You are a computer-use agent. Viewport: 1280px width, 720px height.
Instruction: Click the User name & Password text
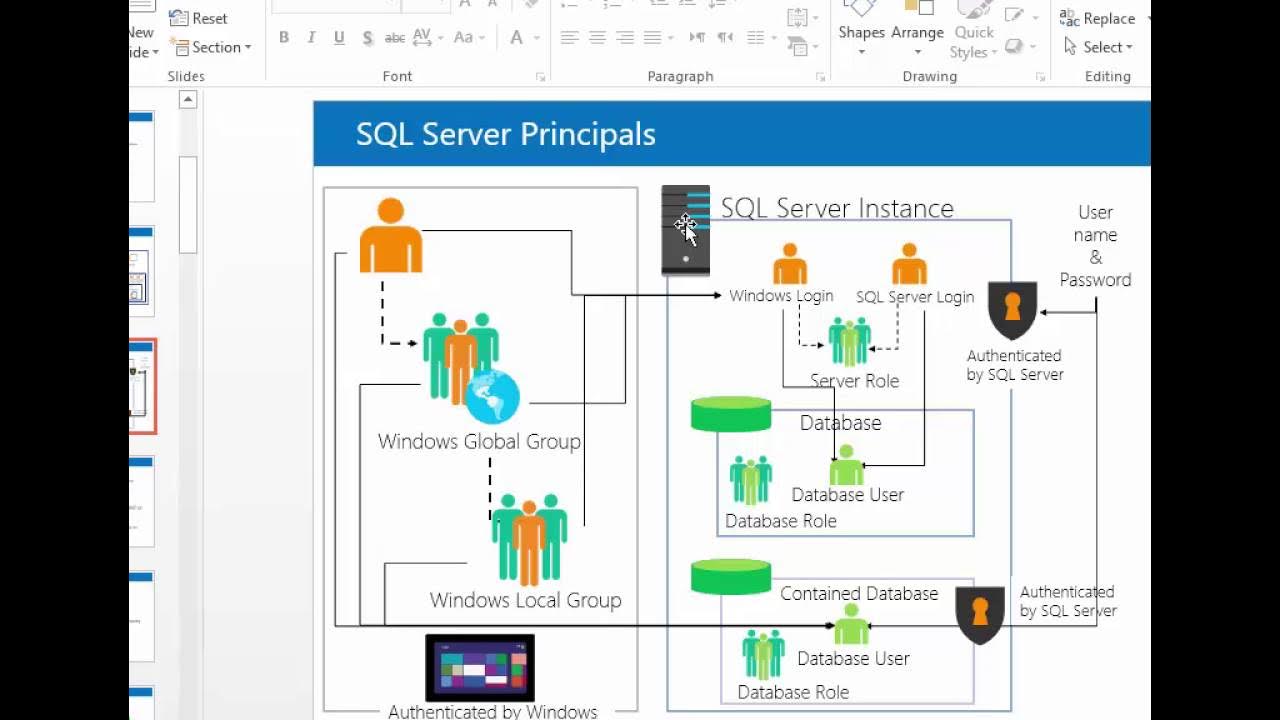click(1095, 246)
